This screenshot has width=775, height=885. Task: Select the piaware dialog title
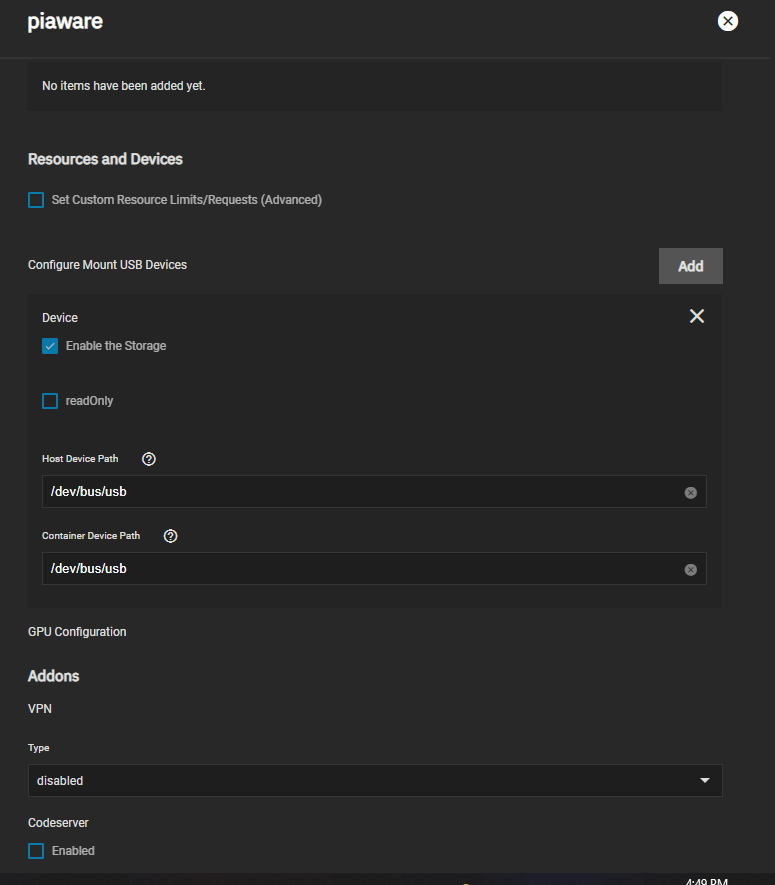tap(65, 21)
